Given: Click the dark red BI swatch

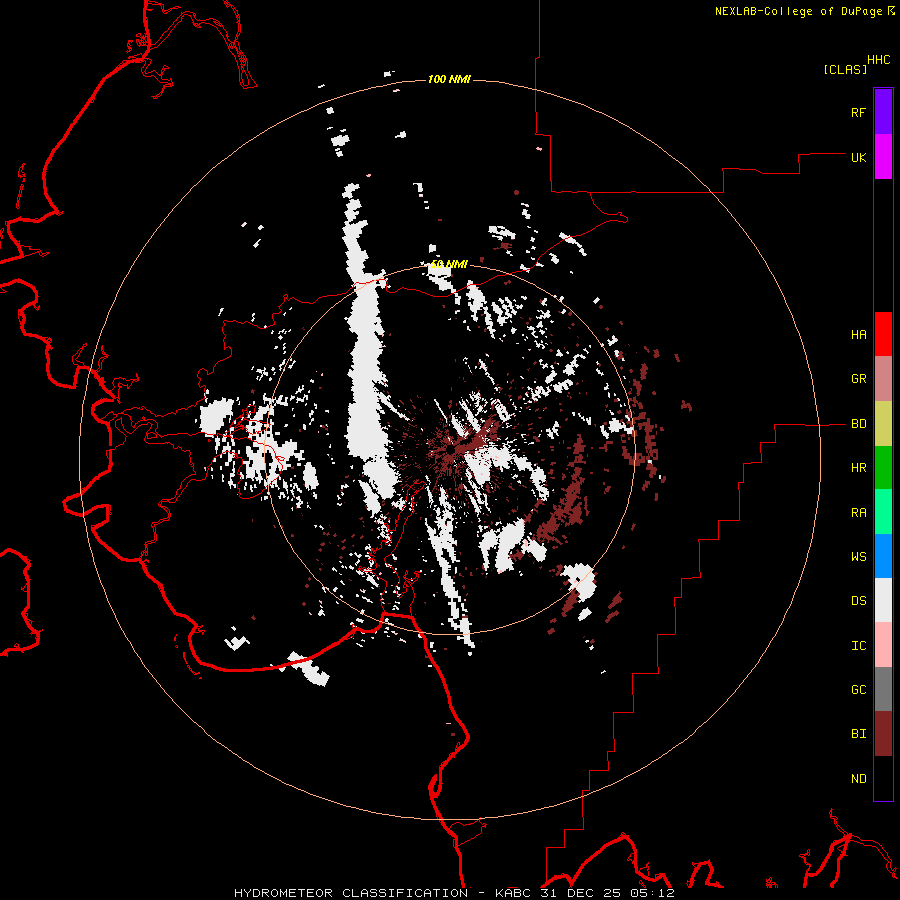Looking at the screenshot, I should point(883,734).
